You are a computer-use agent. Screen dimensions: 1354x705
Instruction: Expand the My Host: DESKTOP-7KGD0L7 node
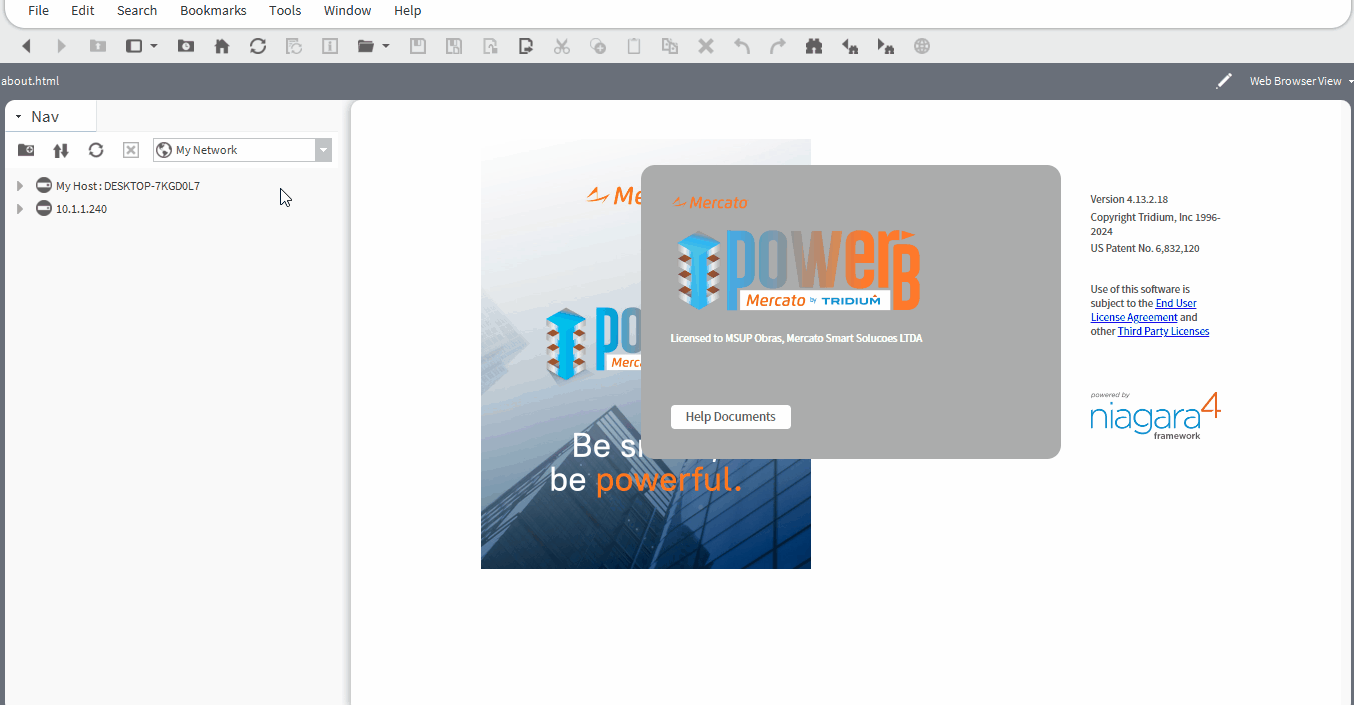tap(20, 186)
